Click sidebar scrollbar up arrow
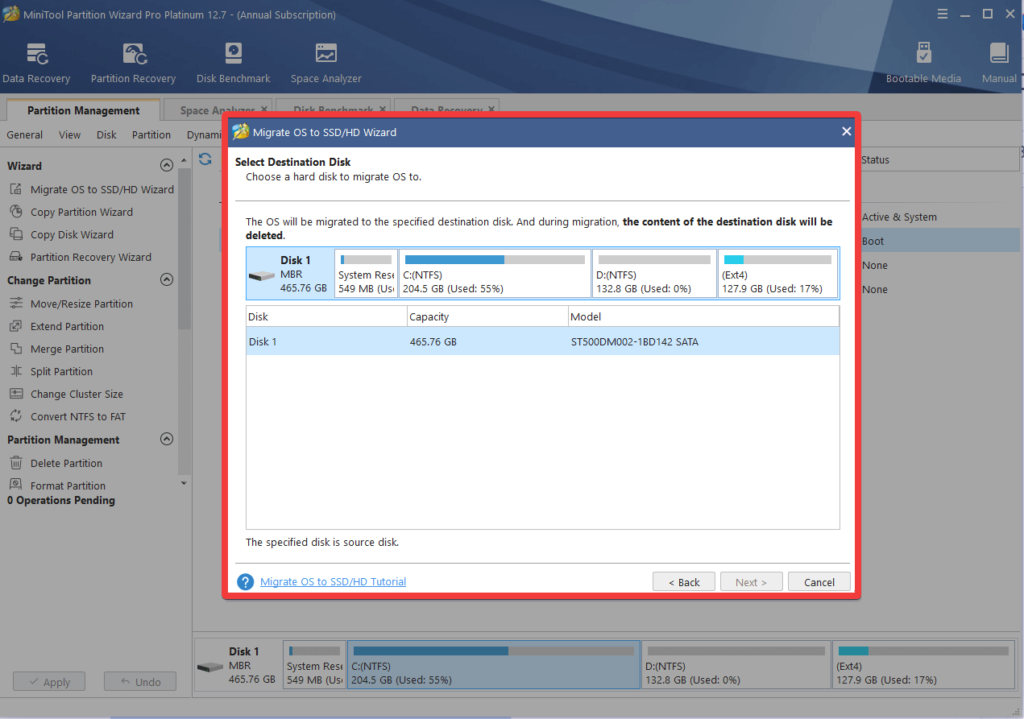Image resolution: width=1024 pixels, height=719 pixels. [x=184, y=160]
